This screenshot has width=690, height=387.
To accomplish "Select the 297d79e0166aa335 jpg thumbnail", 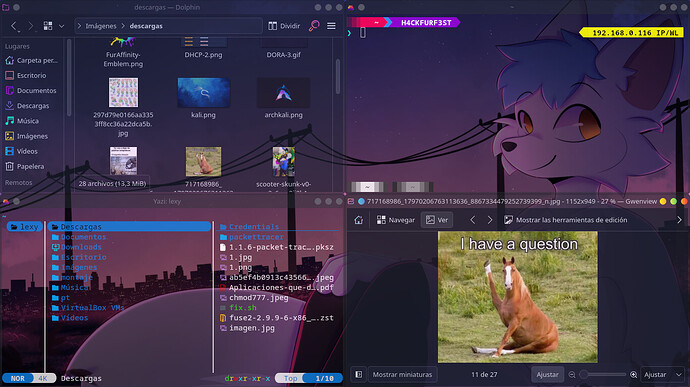I will tap(123, 92).
